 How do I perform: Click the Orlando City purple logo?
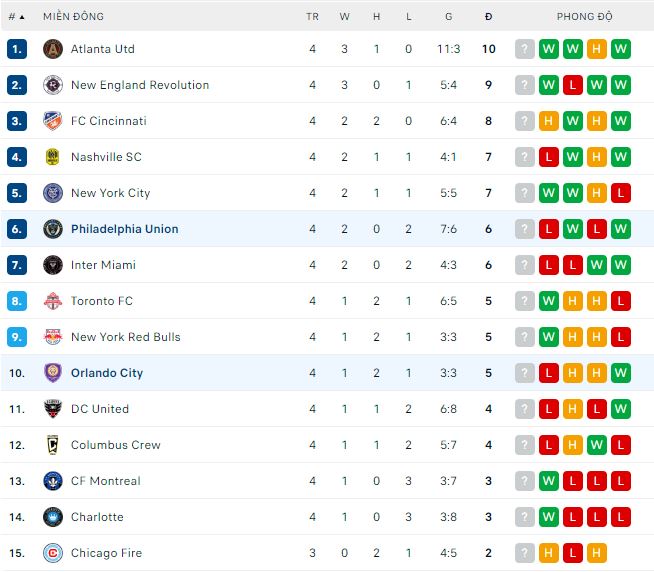[x=53, y=373]
